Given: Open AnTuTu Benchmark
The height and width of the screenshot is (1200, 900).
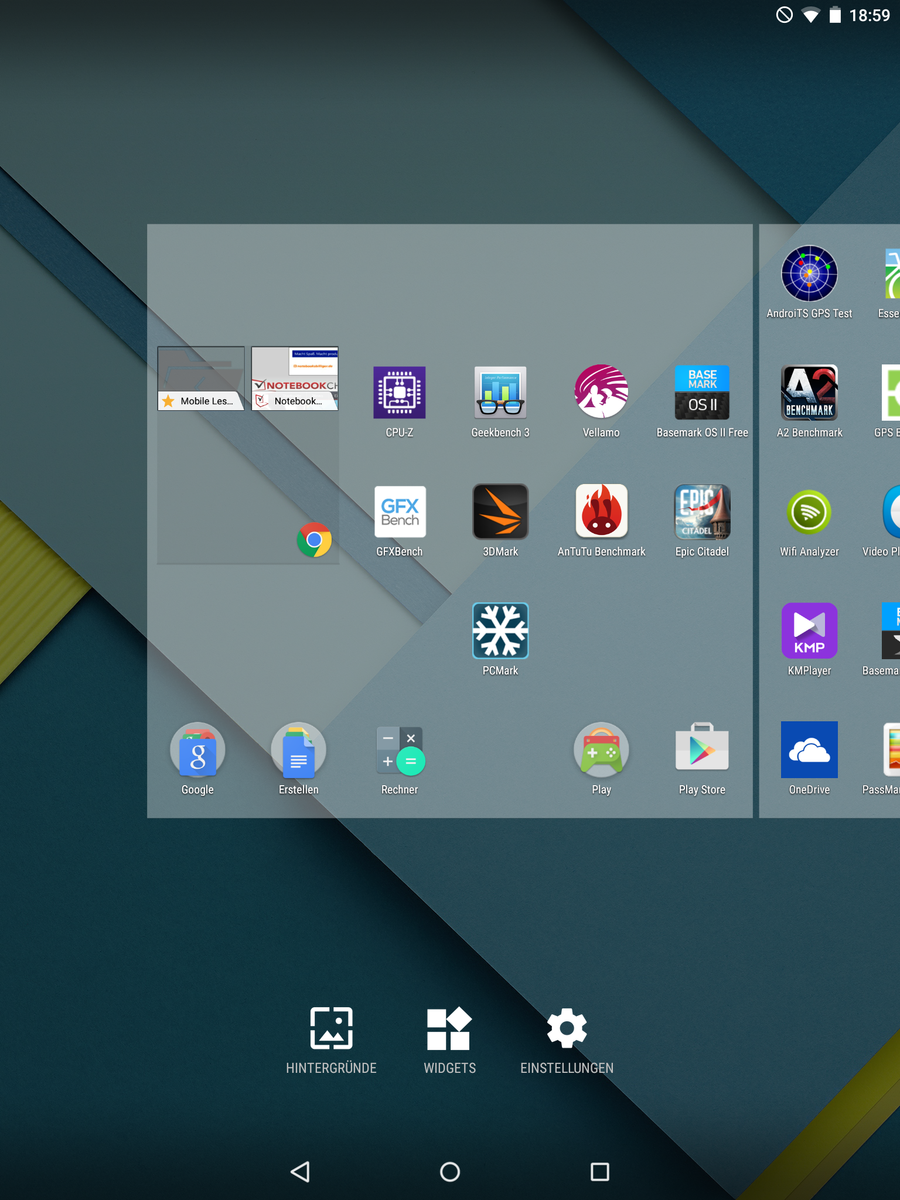Looking at the screenshot, I should point(601,512).
